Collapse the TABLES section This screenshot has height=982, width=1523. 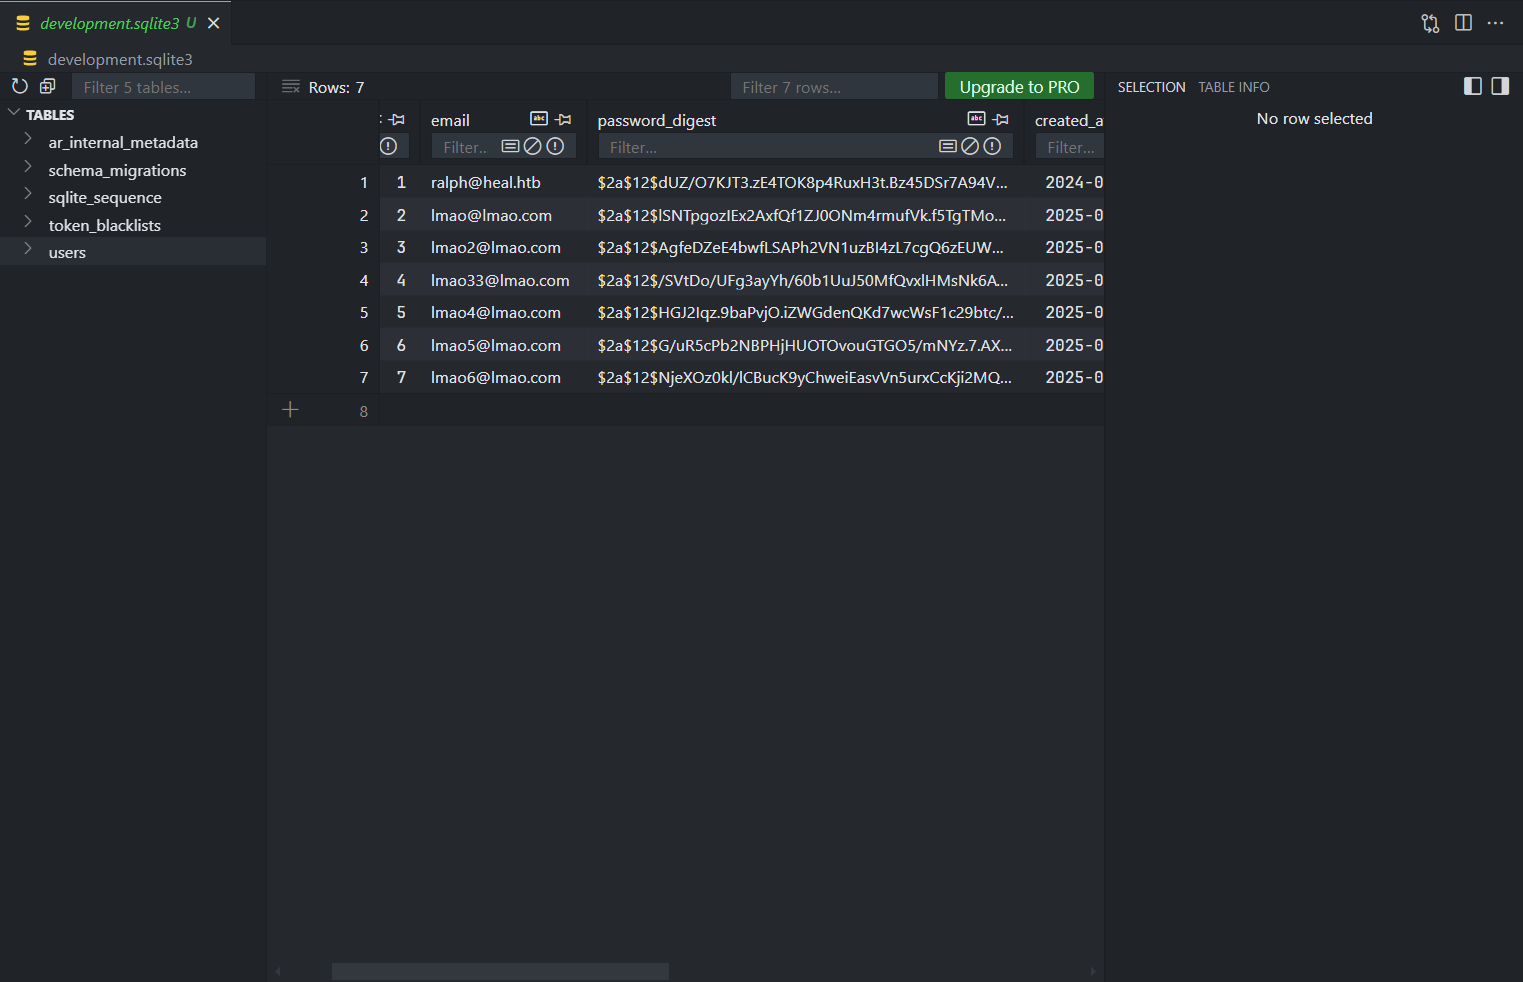tap(14, 114)
